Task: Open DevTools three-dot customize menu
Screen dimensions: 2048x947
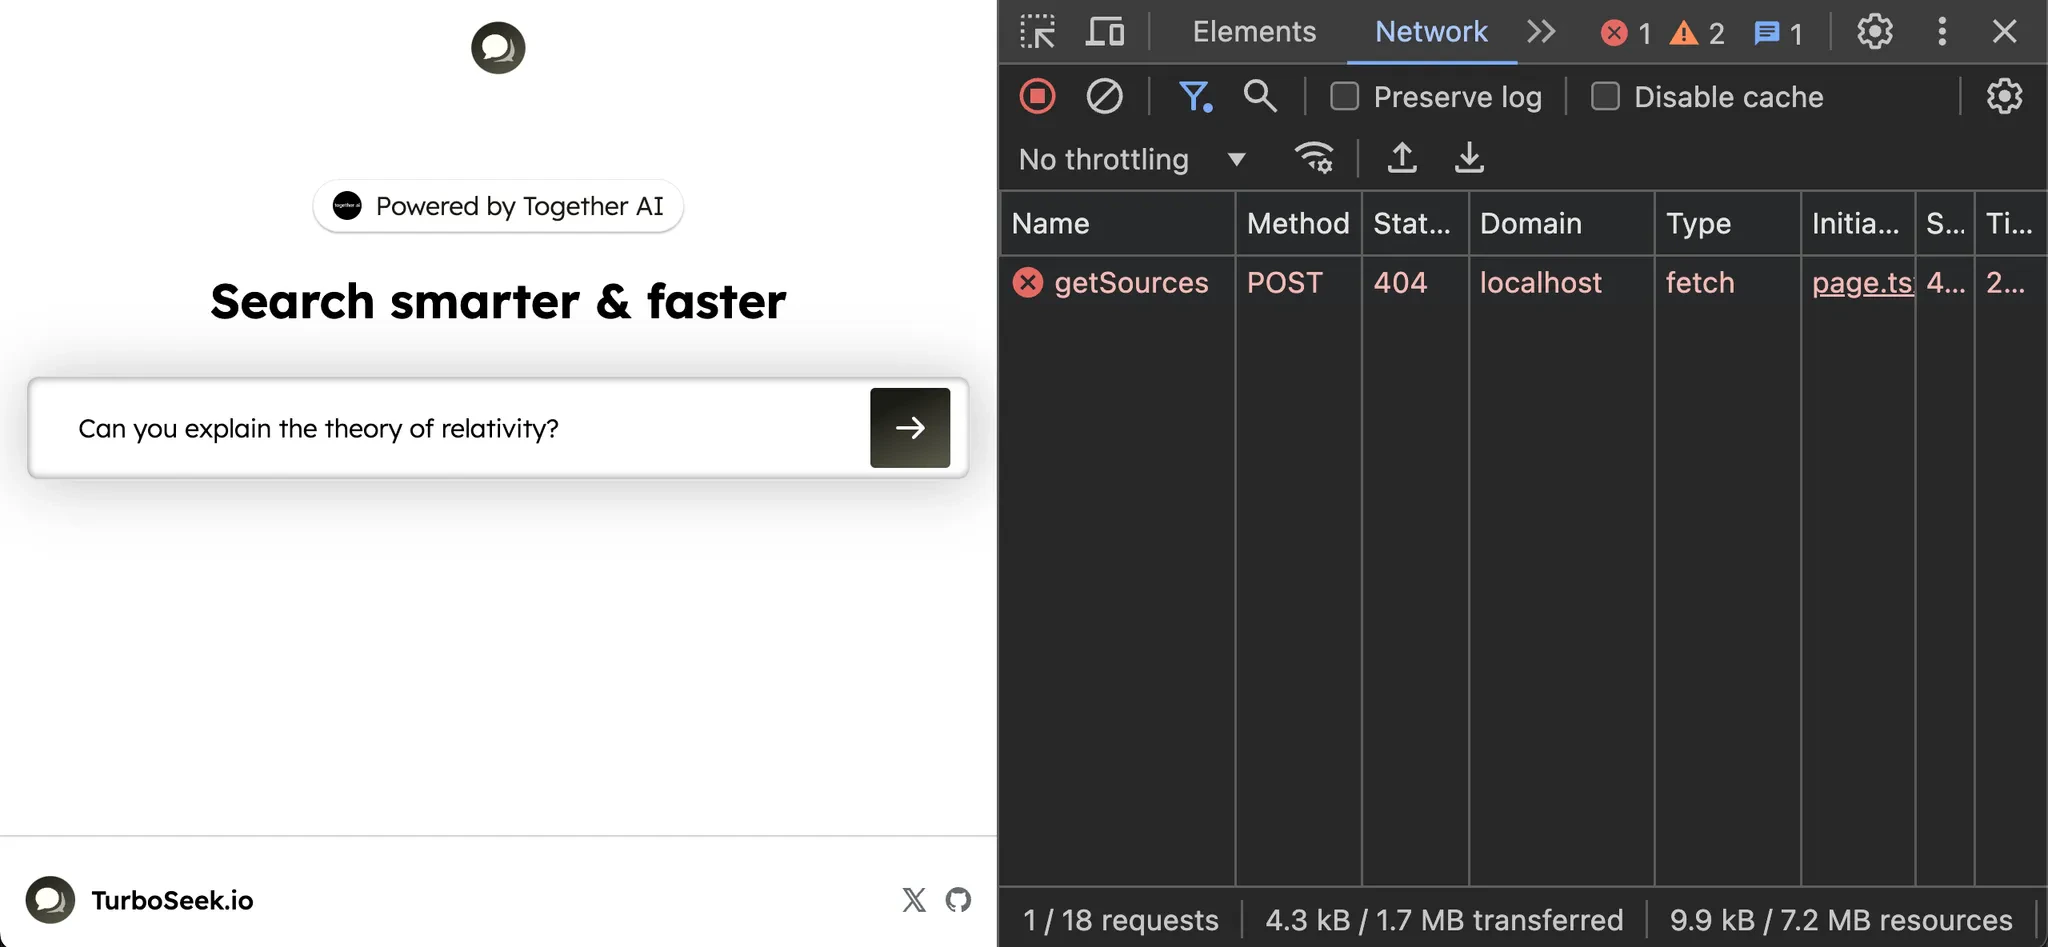Action: [1942, 32]
